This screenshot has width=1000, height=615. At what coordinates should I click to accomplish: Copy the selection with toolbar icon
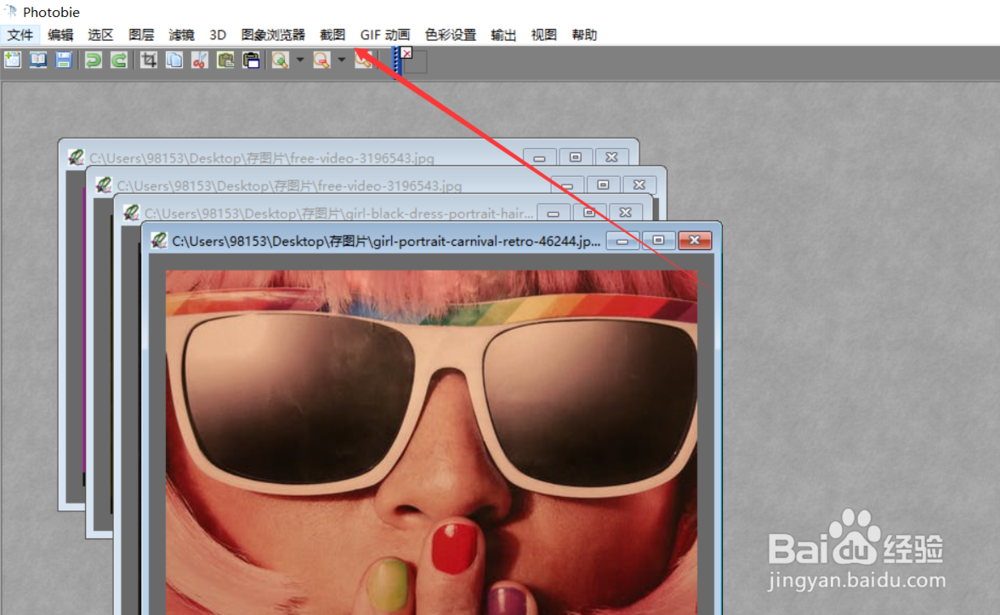(x=174, y=60)
